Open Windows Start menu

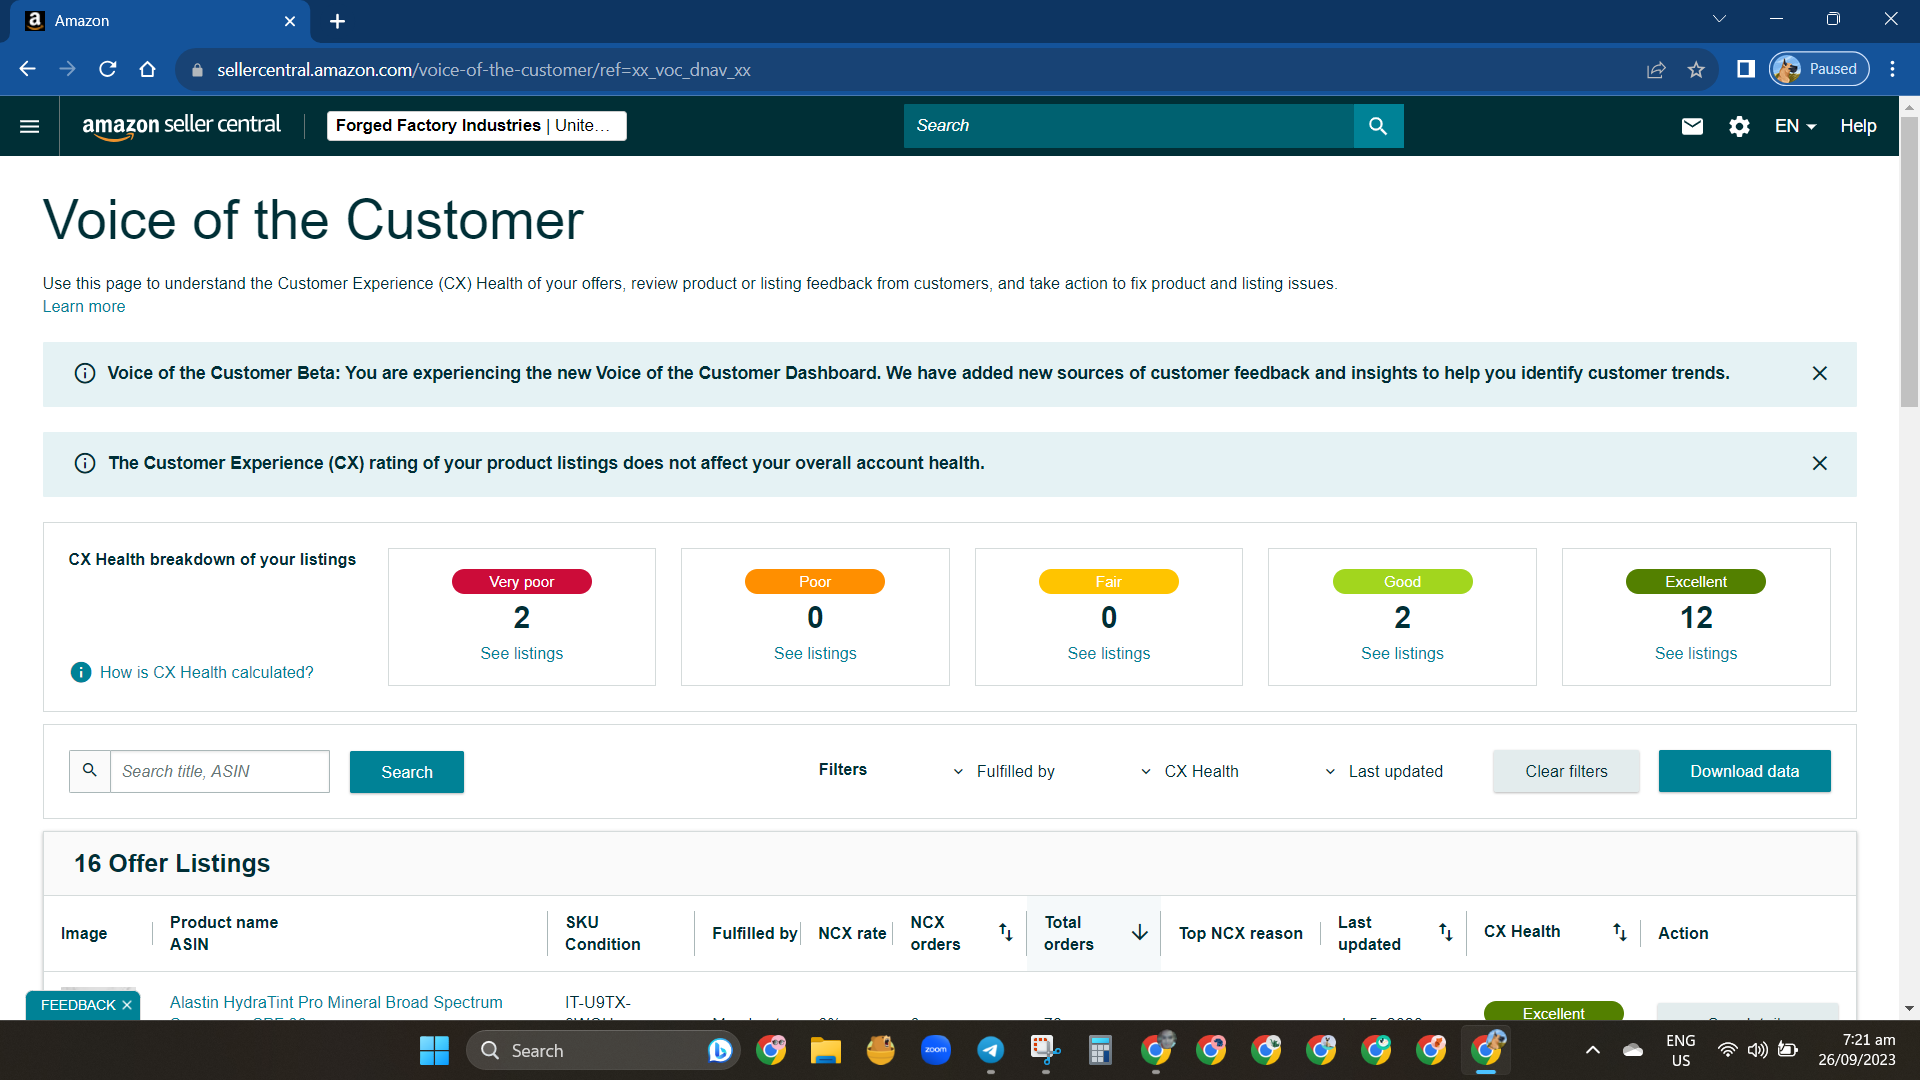point(434,1050)
